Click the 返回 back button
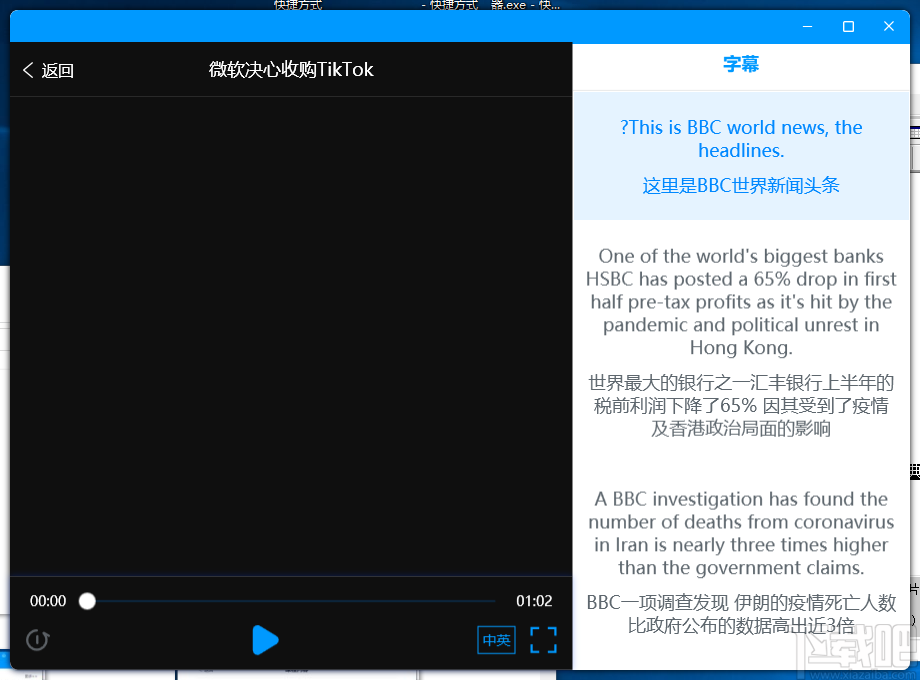The height and width of the screenshot is (680, 920). coord(48,69)
